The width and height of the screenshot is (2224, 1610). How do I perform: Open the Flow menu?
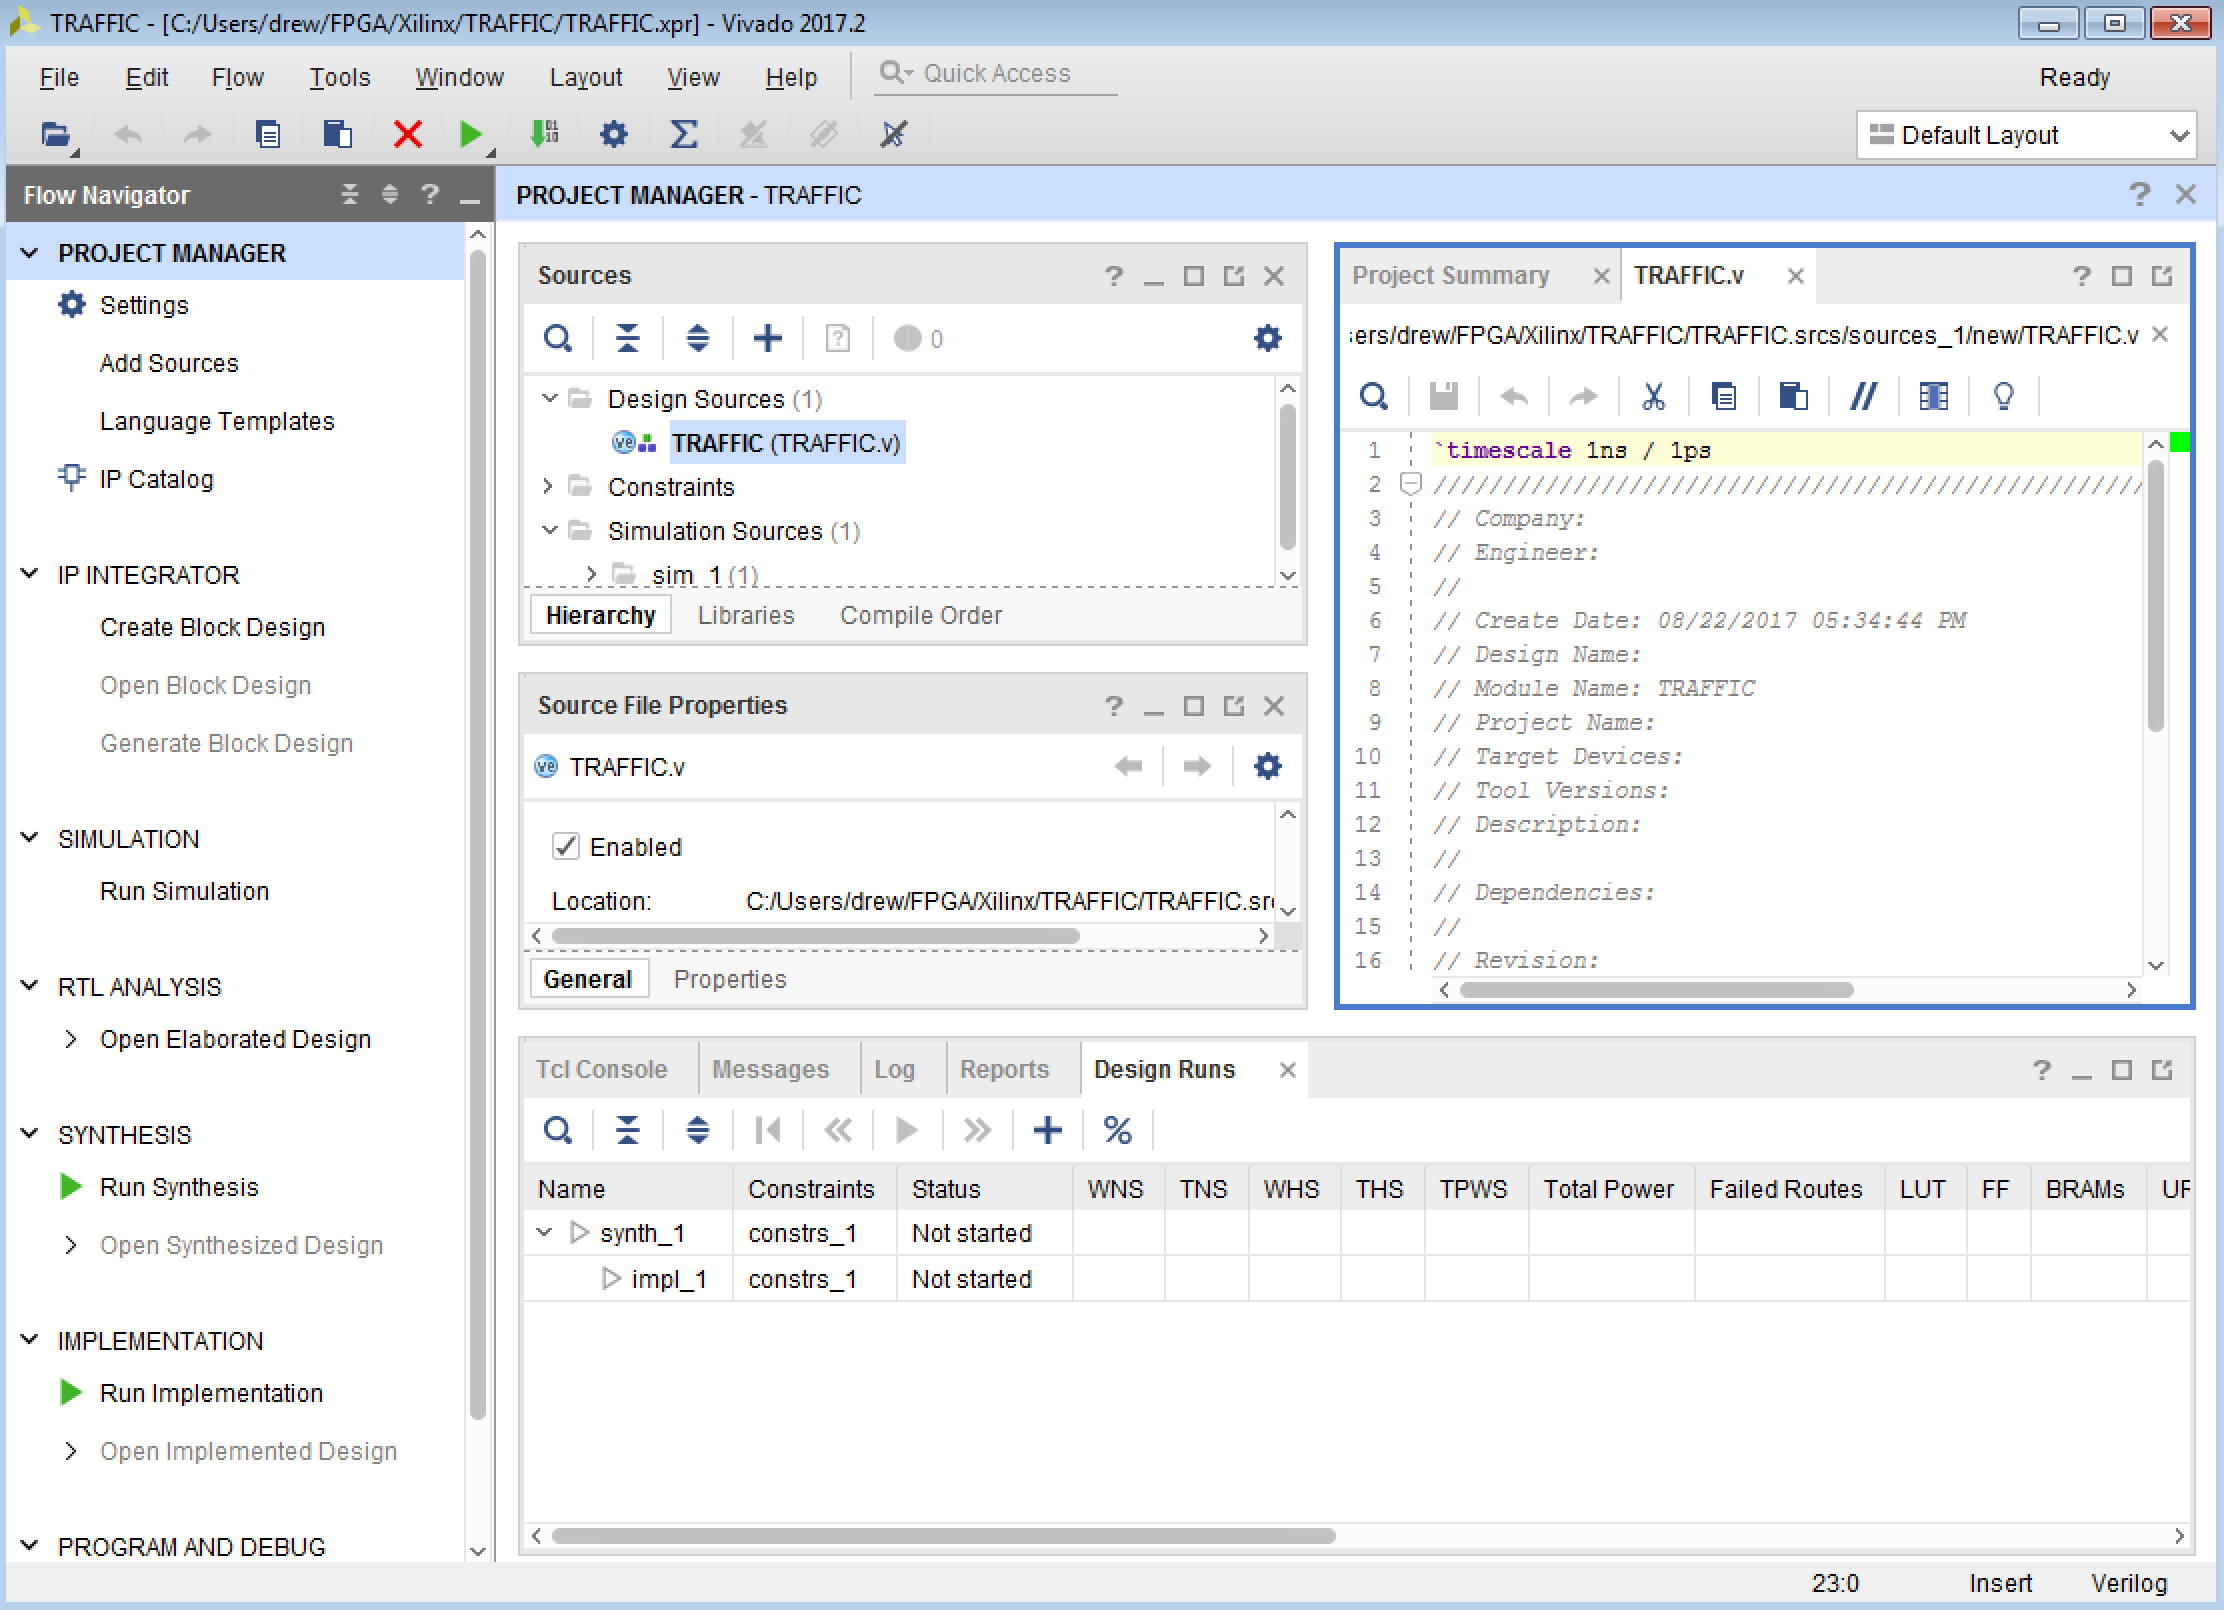coord(237,77)
